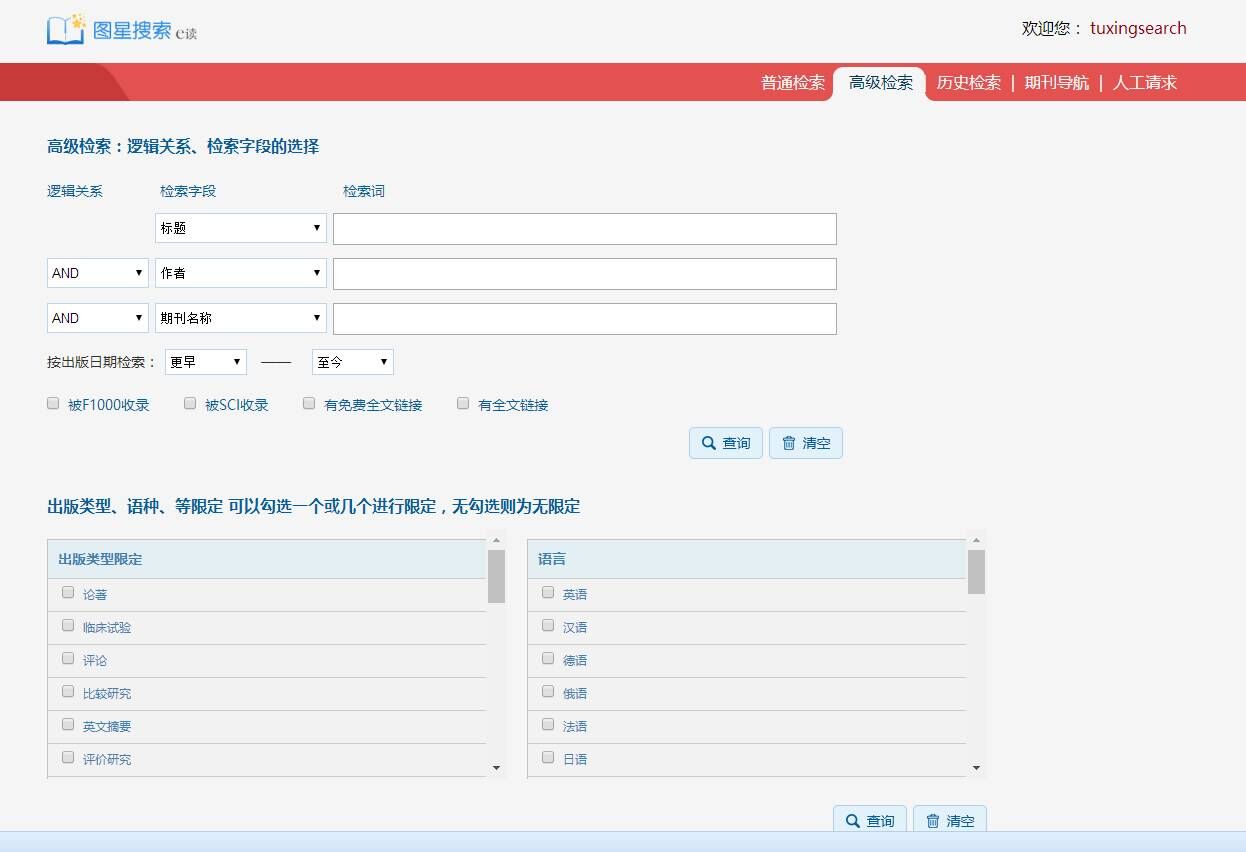Select the 英语 language checkbox
The height and width of the screenshot is (852, 1246).
coord(548,593)
